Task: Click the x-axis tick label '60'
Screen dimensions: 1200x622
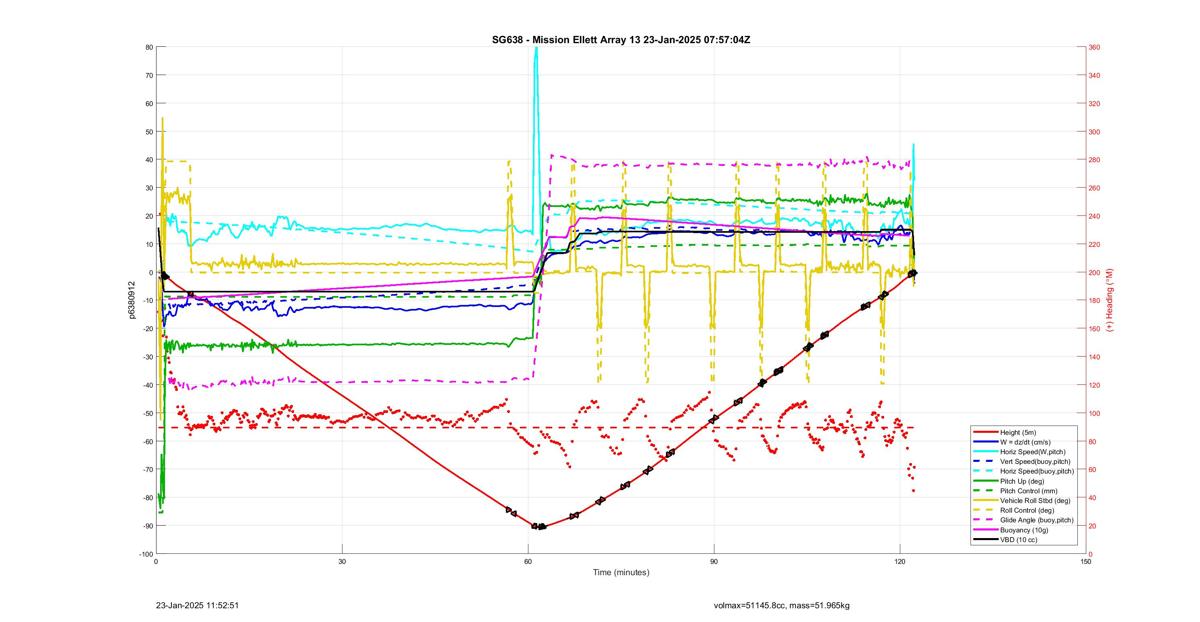Action: (x=528, y=561)
